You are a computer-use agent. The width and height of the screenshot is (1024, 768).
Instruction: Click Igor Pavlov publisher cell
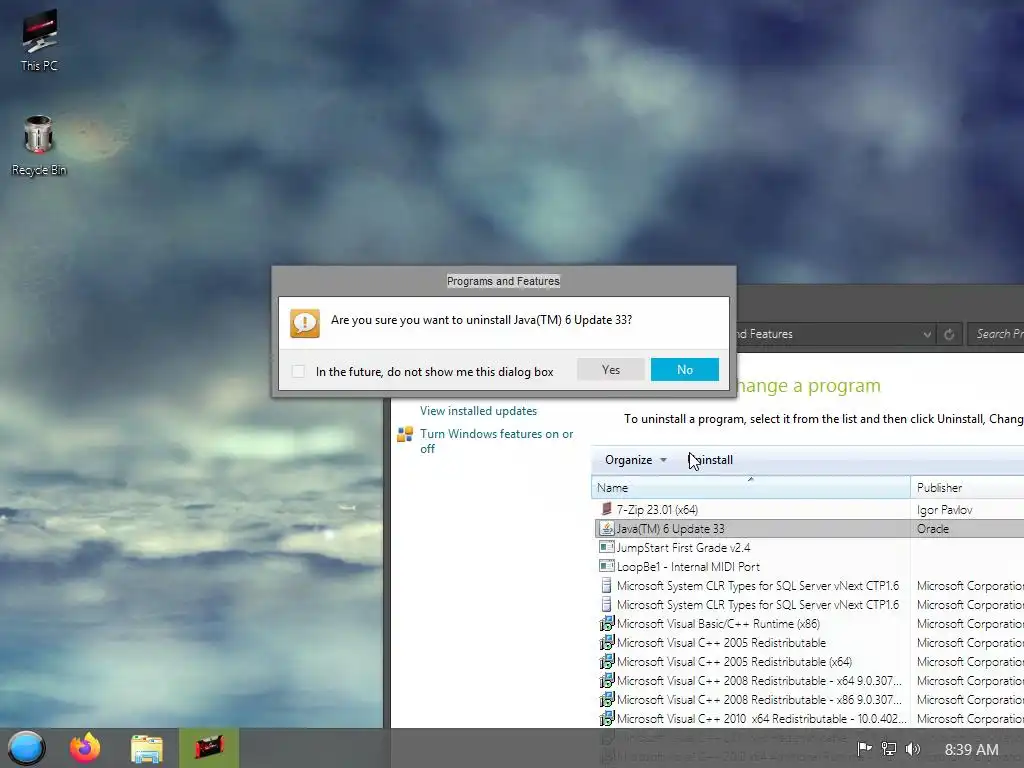pos(944,510)
